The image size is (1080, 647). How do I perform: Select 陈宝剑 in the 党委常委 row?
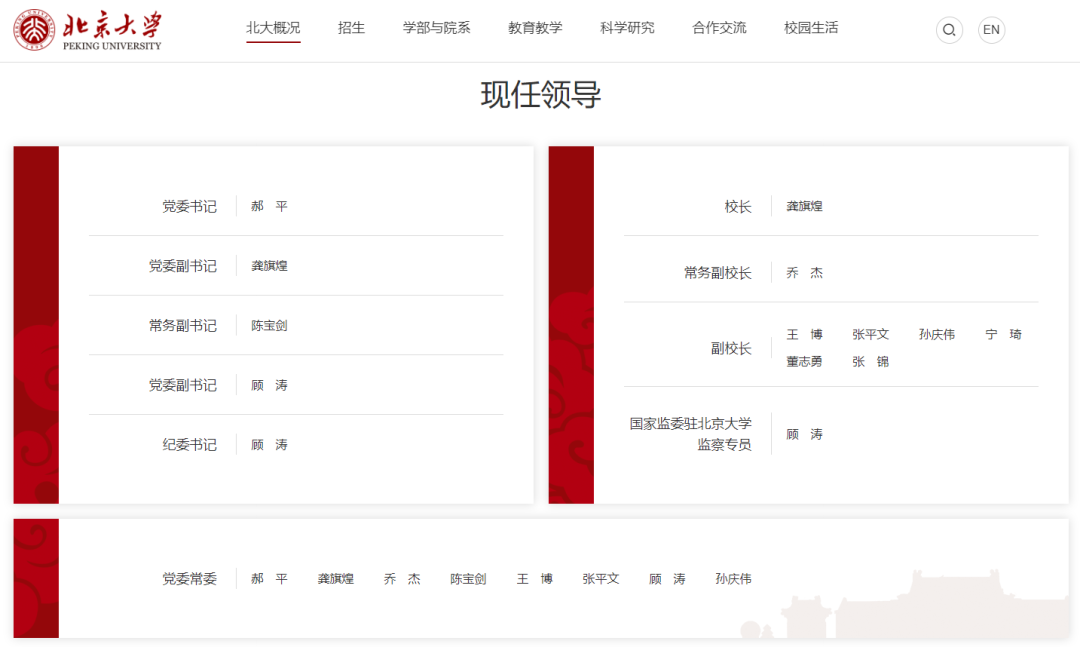coord(468,579)
